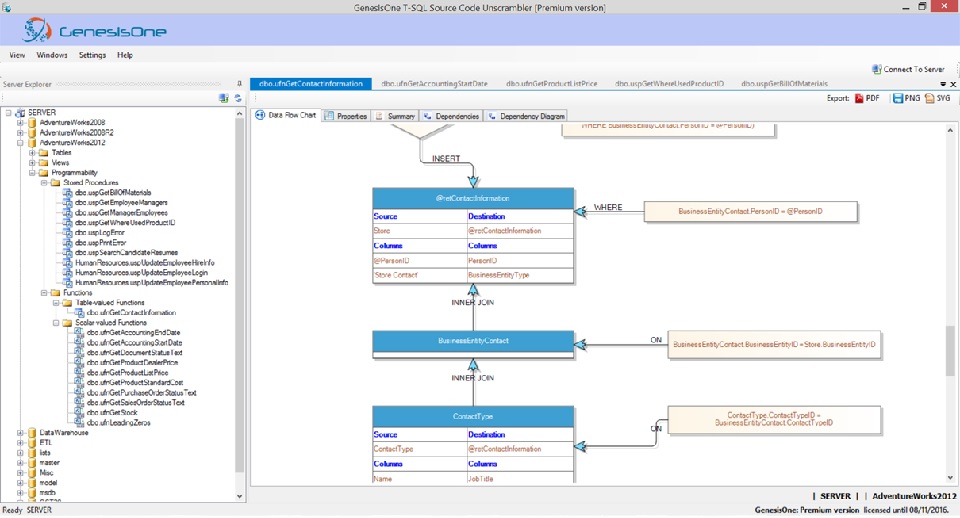This screenshot has width=960, height=518.
Task: Open the Summary tab
Action: pyautogui.click(x=395, y=116)
